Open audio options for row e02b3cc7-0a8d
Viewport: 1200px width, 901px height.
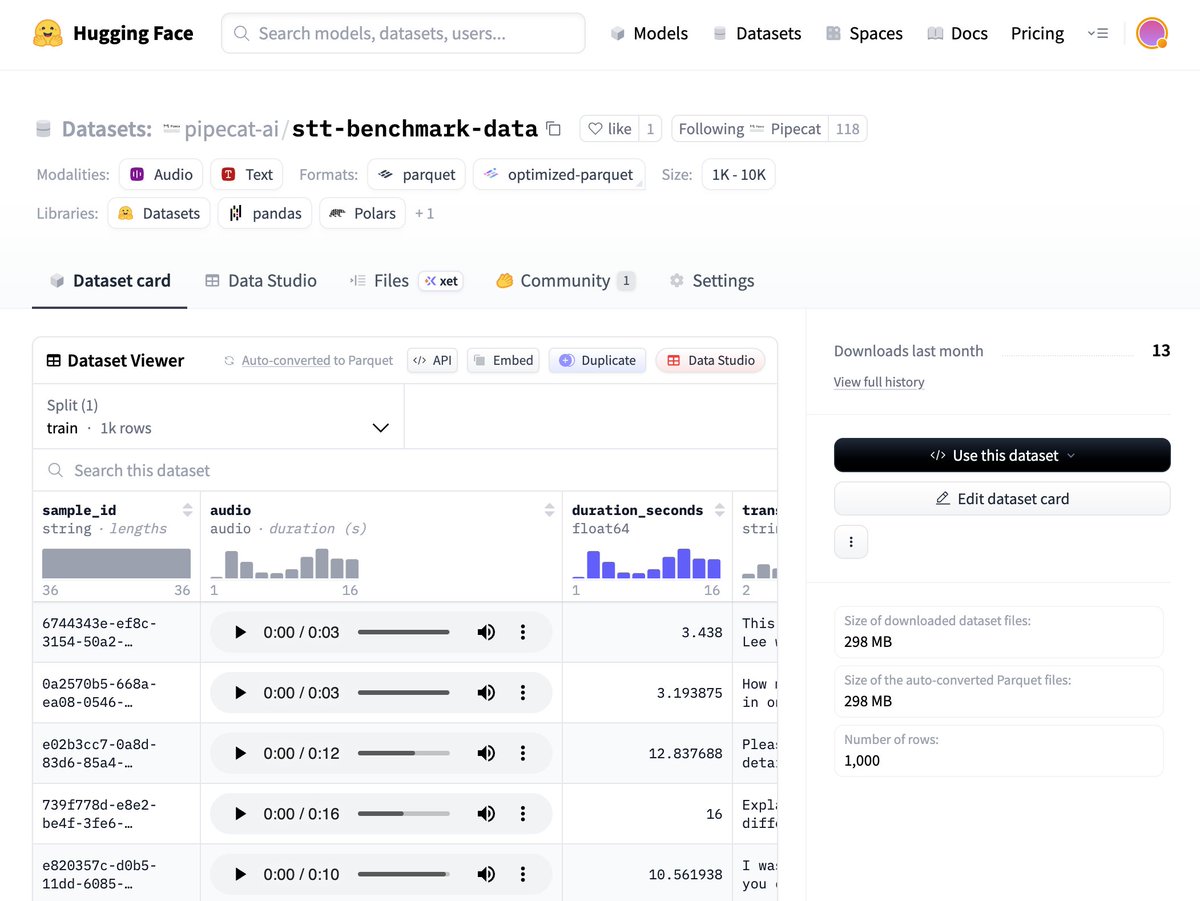tap(522, 753)
